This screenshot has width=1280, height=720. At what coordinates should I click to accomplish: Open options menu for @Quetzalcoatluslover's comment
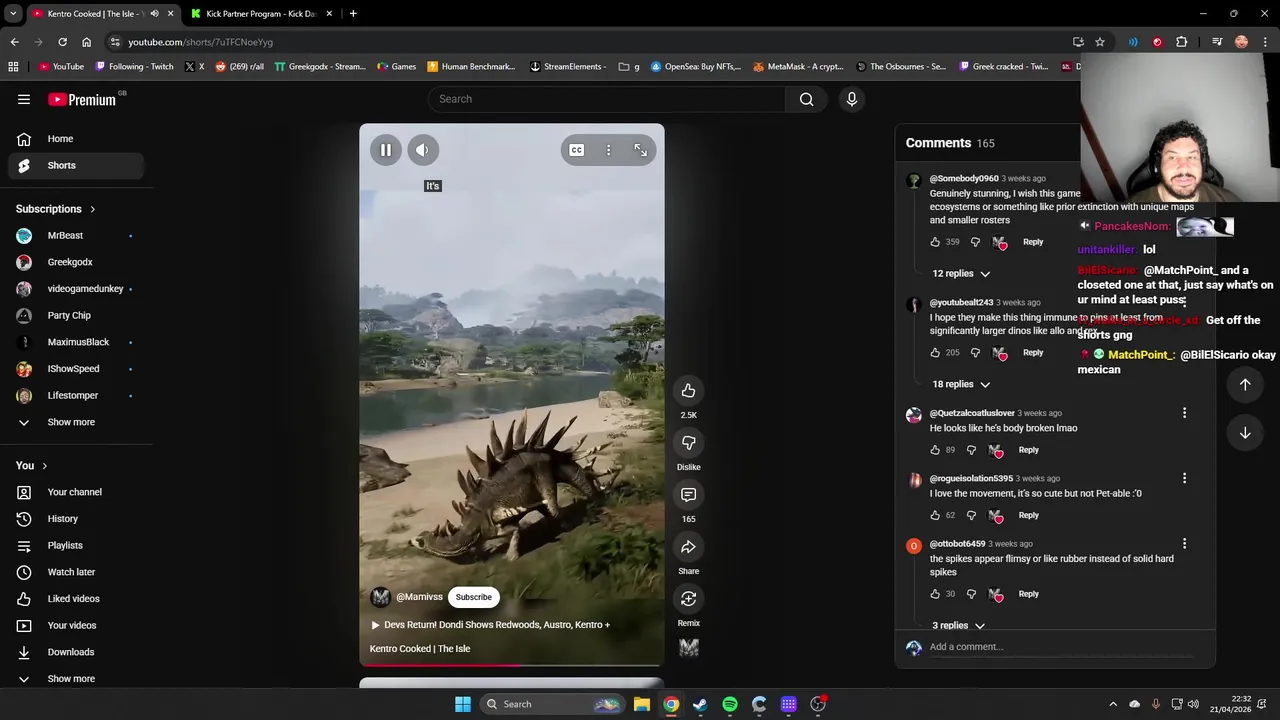1184,413
